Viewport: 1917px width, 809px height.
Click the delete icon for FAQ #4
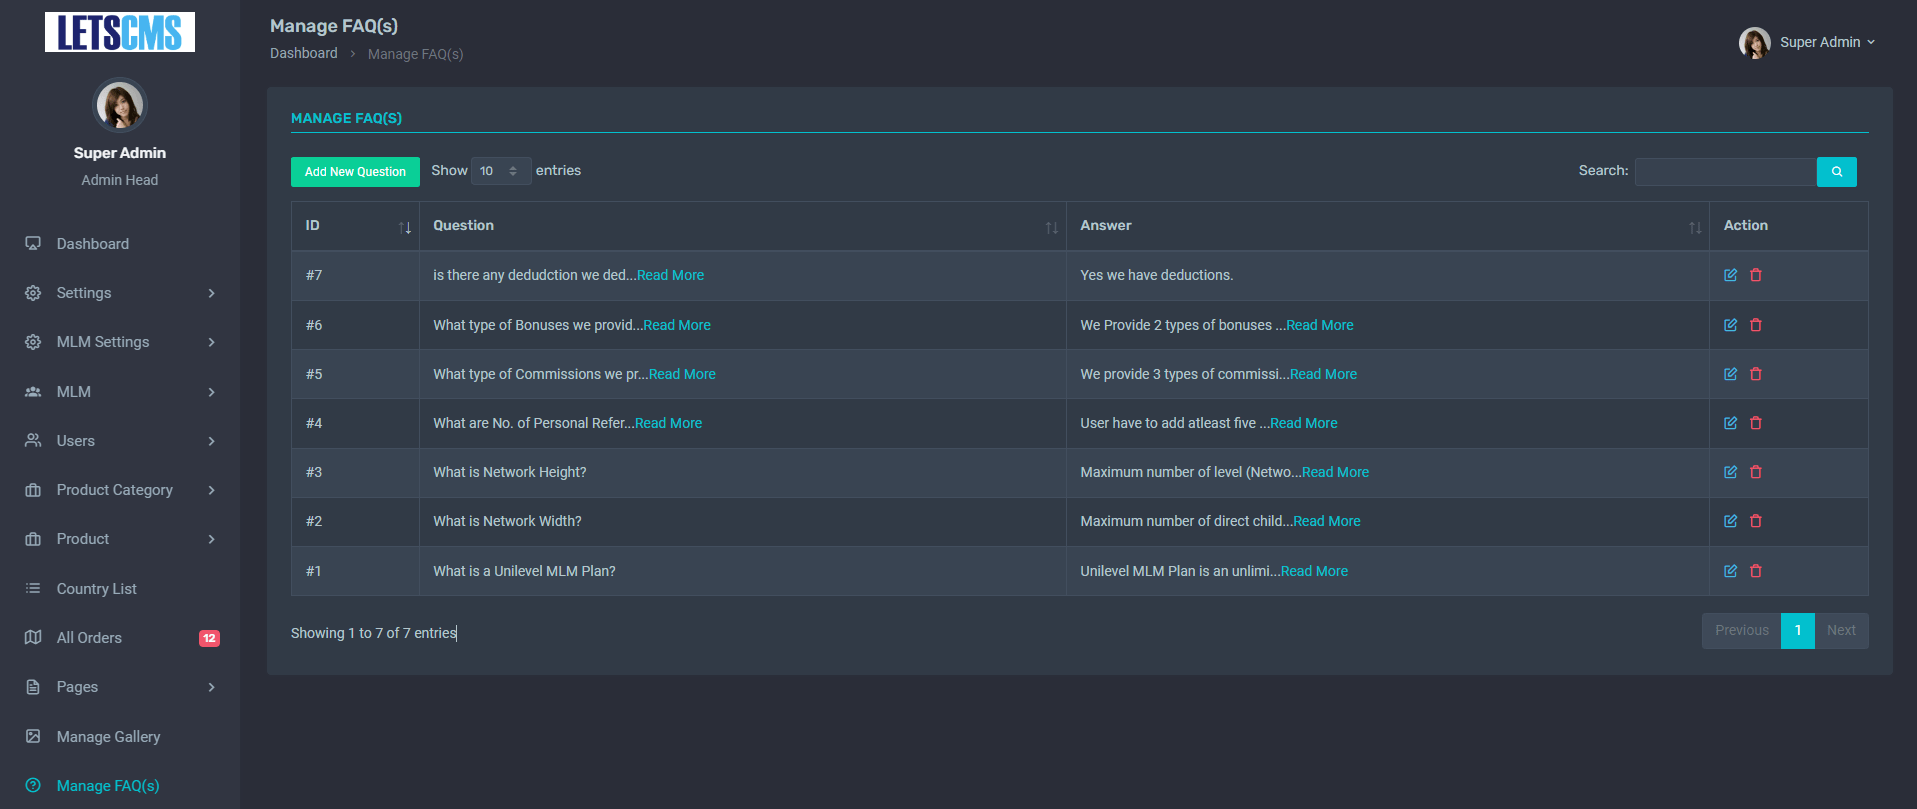(1756, 423)
